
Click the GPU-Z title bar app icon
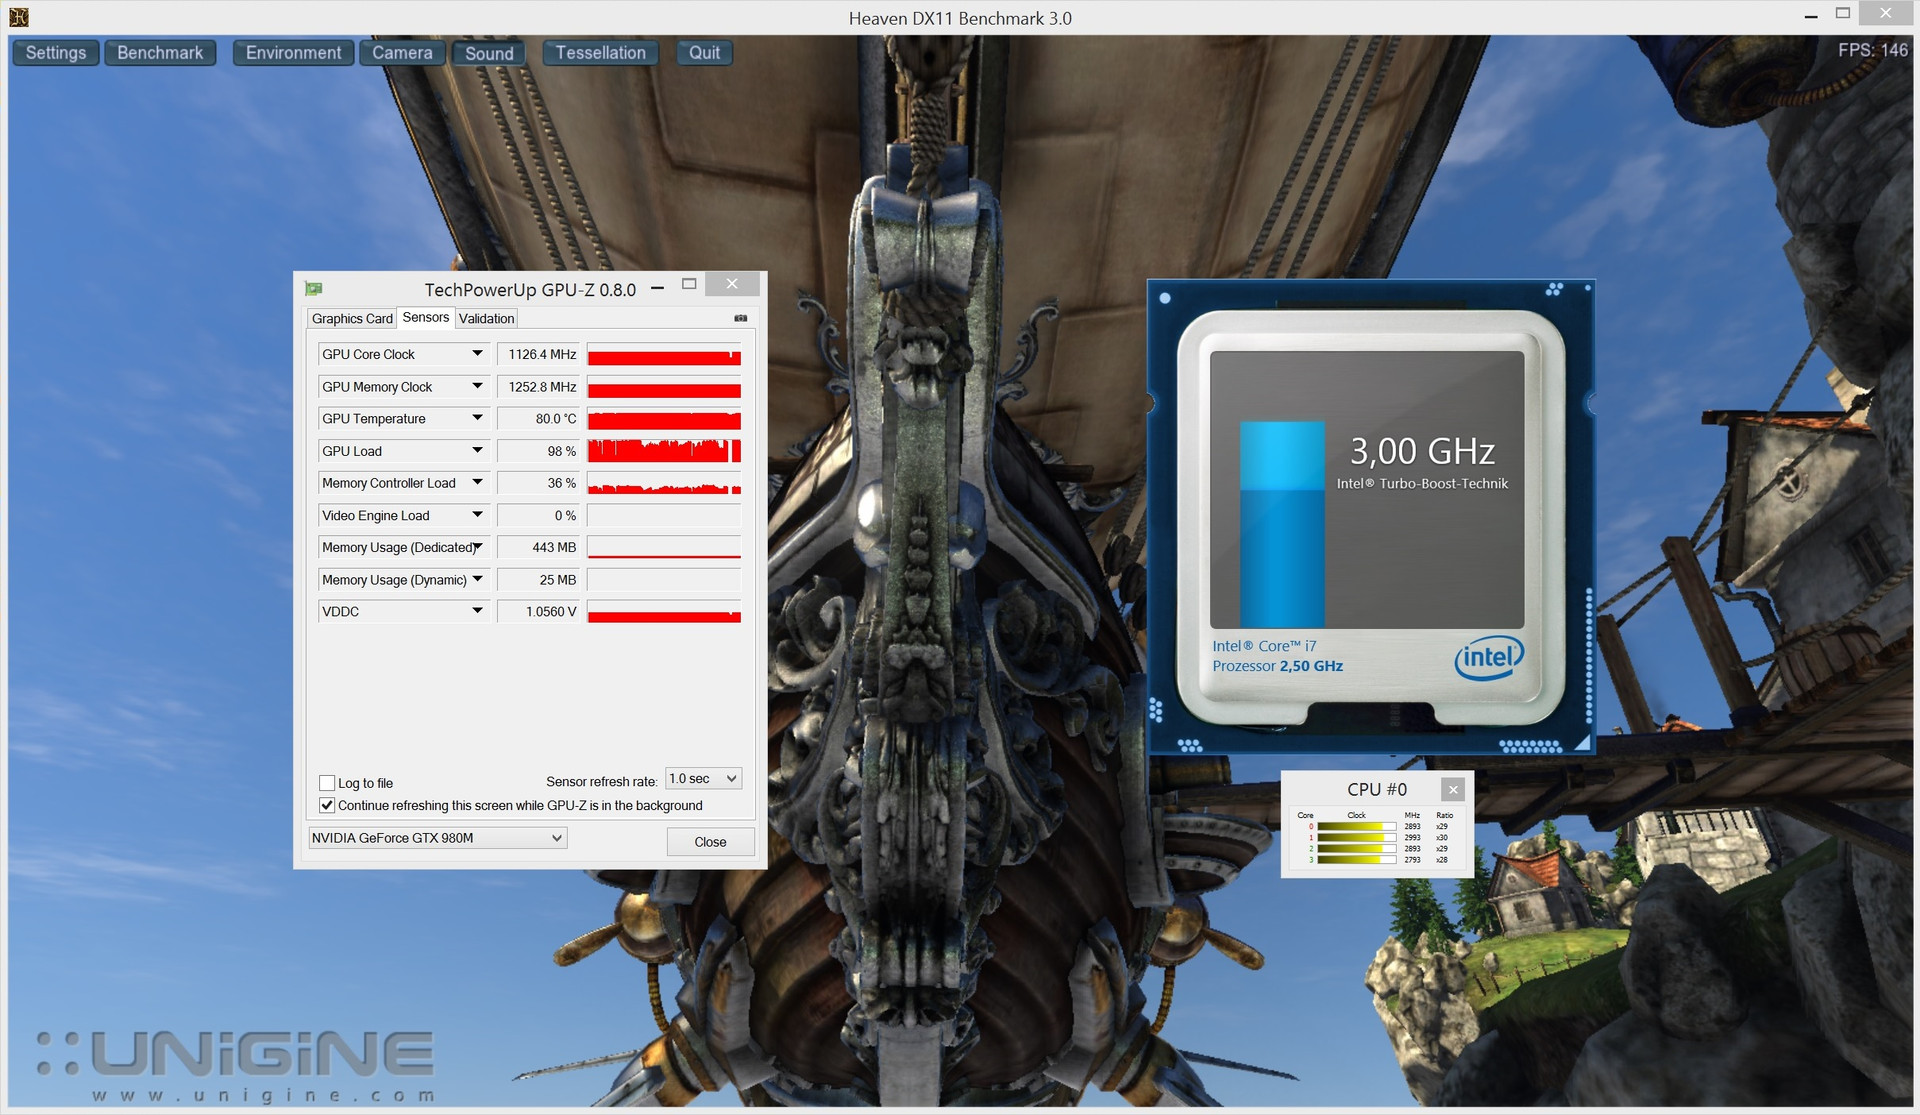314,289
